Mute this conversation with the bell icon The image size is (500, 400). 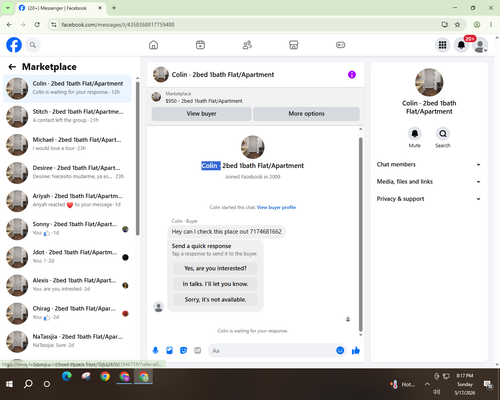click(x=415, y=134)
